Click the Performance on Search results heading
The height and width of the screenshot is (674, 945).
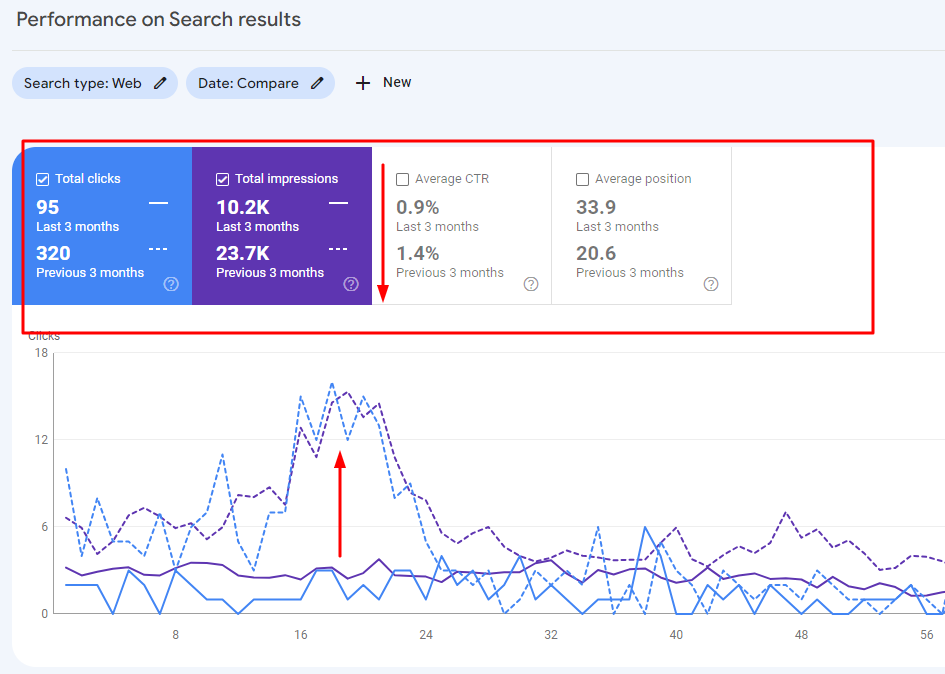(159, 19)
